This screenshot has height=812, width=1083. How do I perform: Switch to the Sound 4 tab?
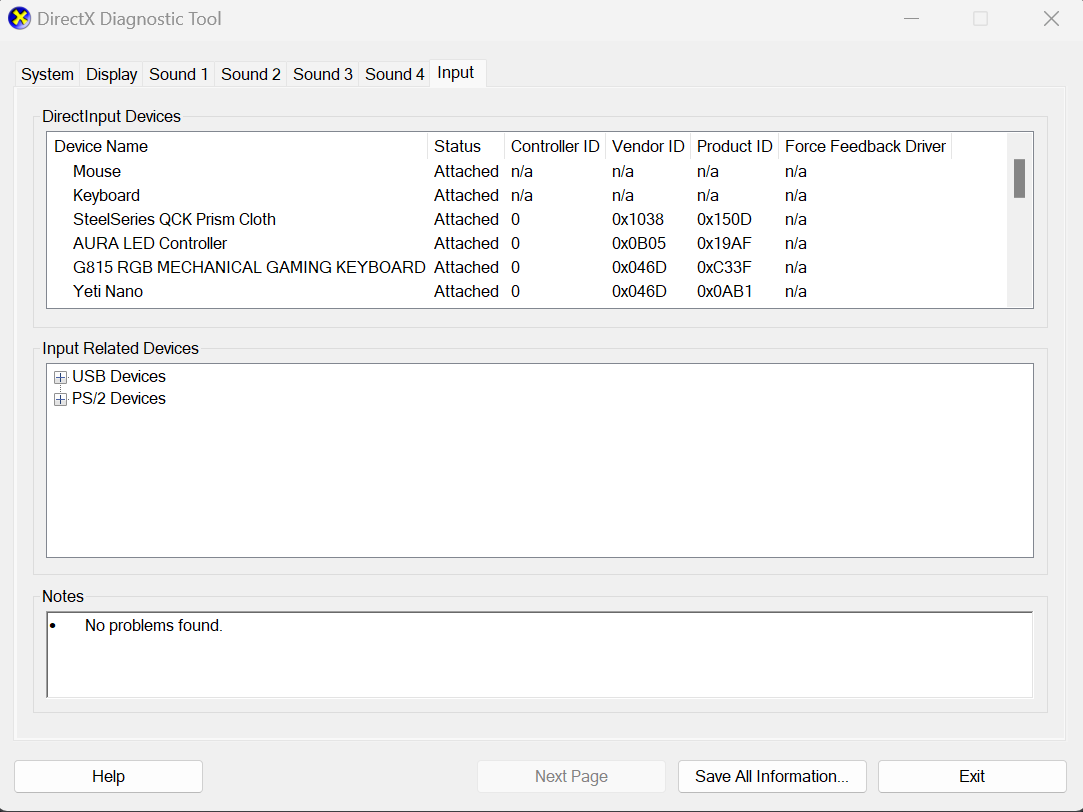pyautogui.click(x=394, y=74)
